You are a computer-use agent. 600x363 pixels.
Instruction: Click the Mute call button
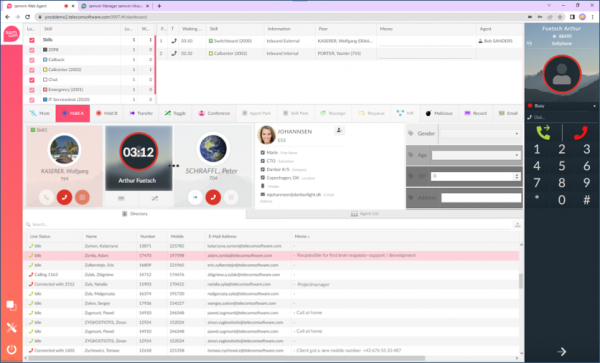tap(40, 113)
